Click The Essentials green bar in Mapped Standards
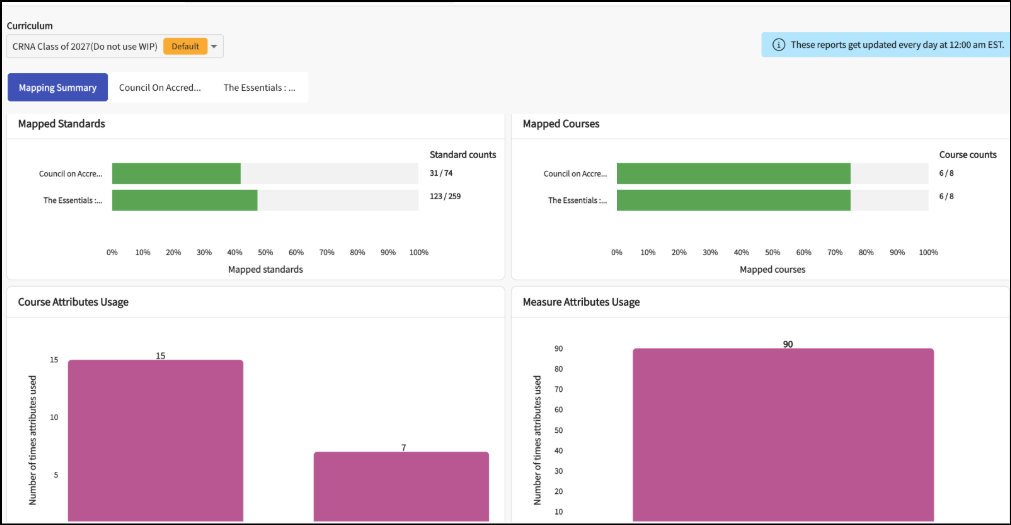Viewport: 1011px width, 525px height. tap(184, 200)
